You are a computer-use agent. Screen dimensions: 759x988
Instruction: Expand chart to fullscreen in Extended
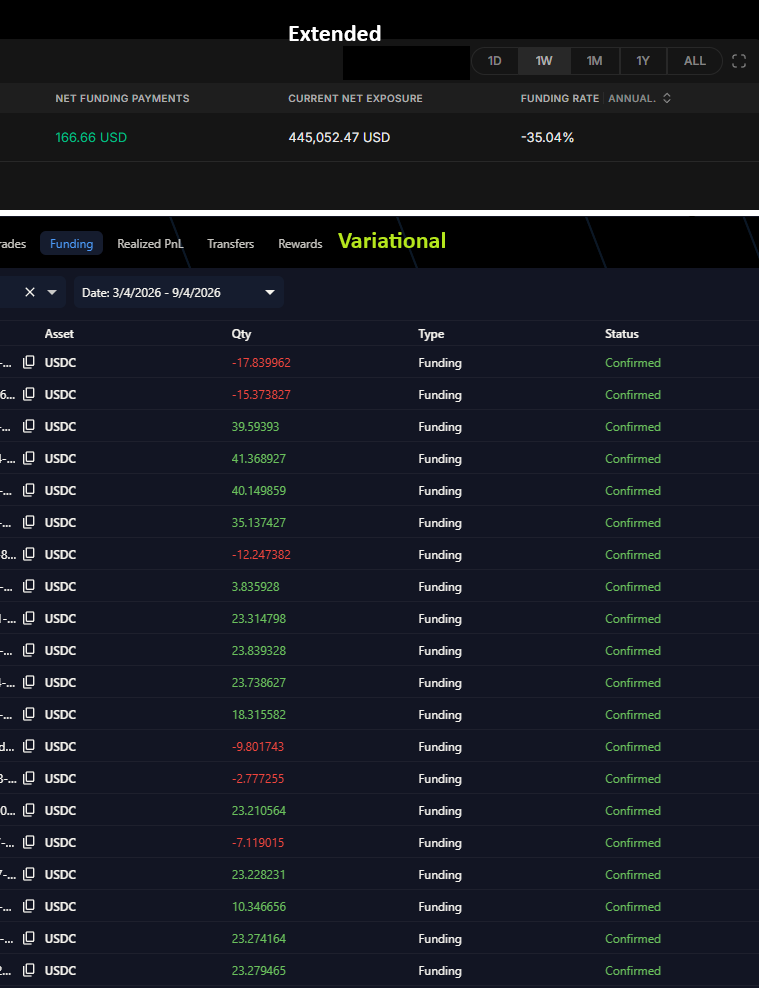pyautogui.click(x=739, y=61)
